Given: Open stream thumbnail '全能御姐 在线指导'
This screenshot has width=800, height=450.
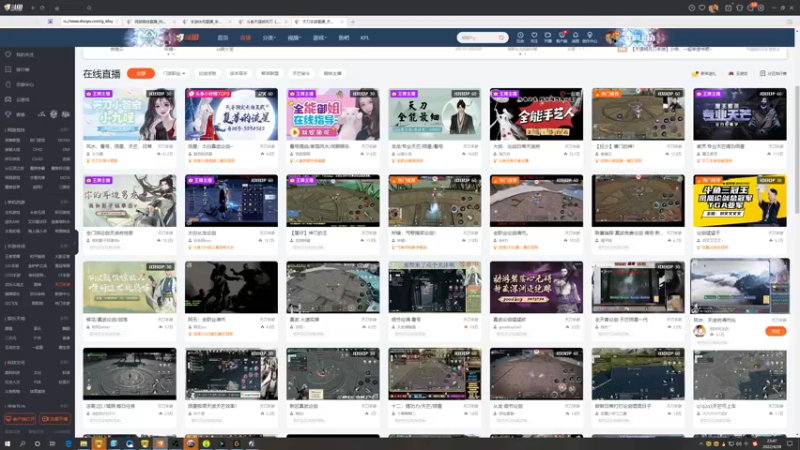Looking at the screenshot, I should click(x=333, y=114).
